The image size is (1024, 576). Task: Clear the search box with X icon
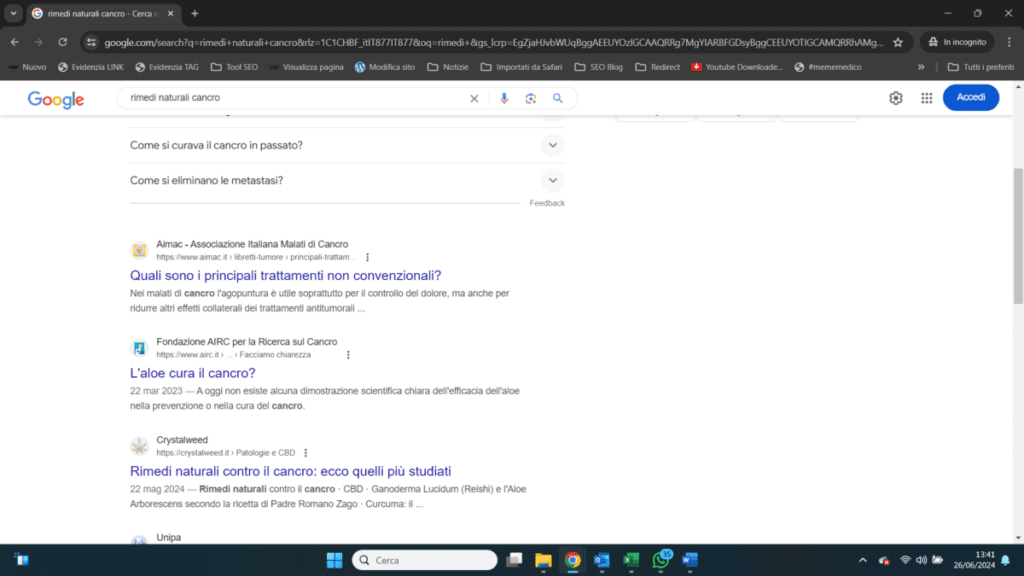[474, 98]
